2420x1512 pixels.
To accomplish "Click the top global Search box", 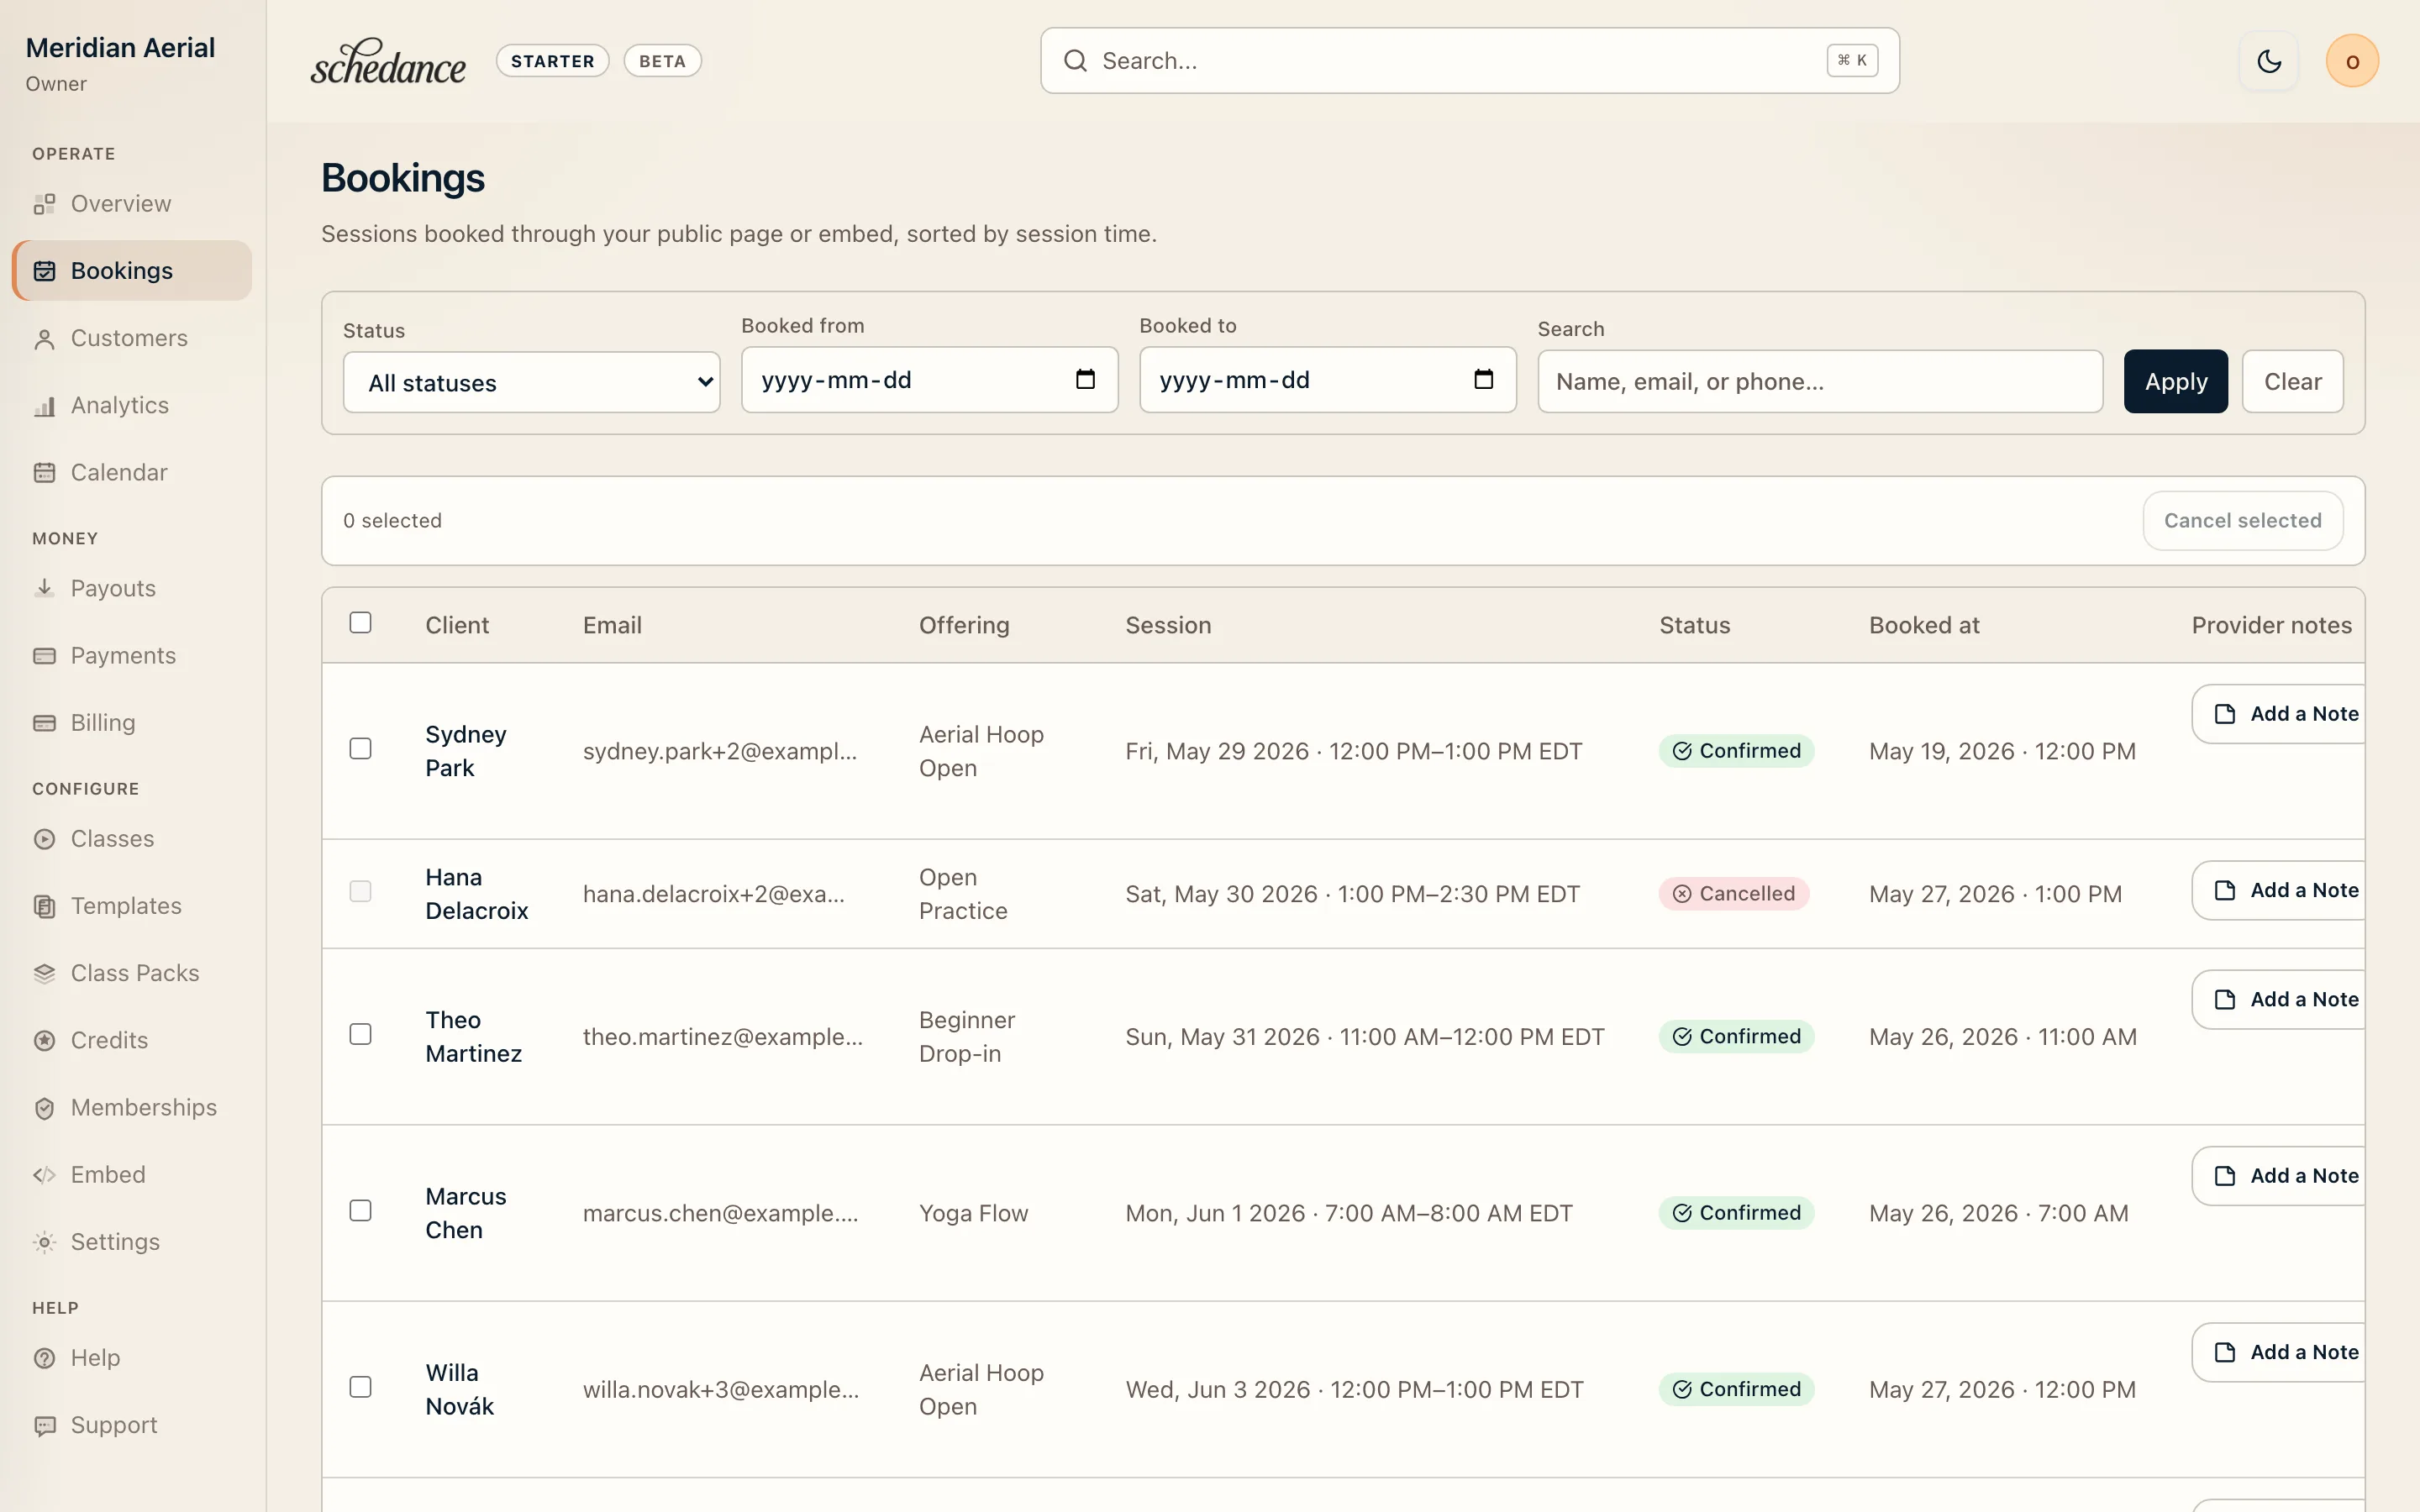I will click(x=1469, y=61).
